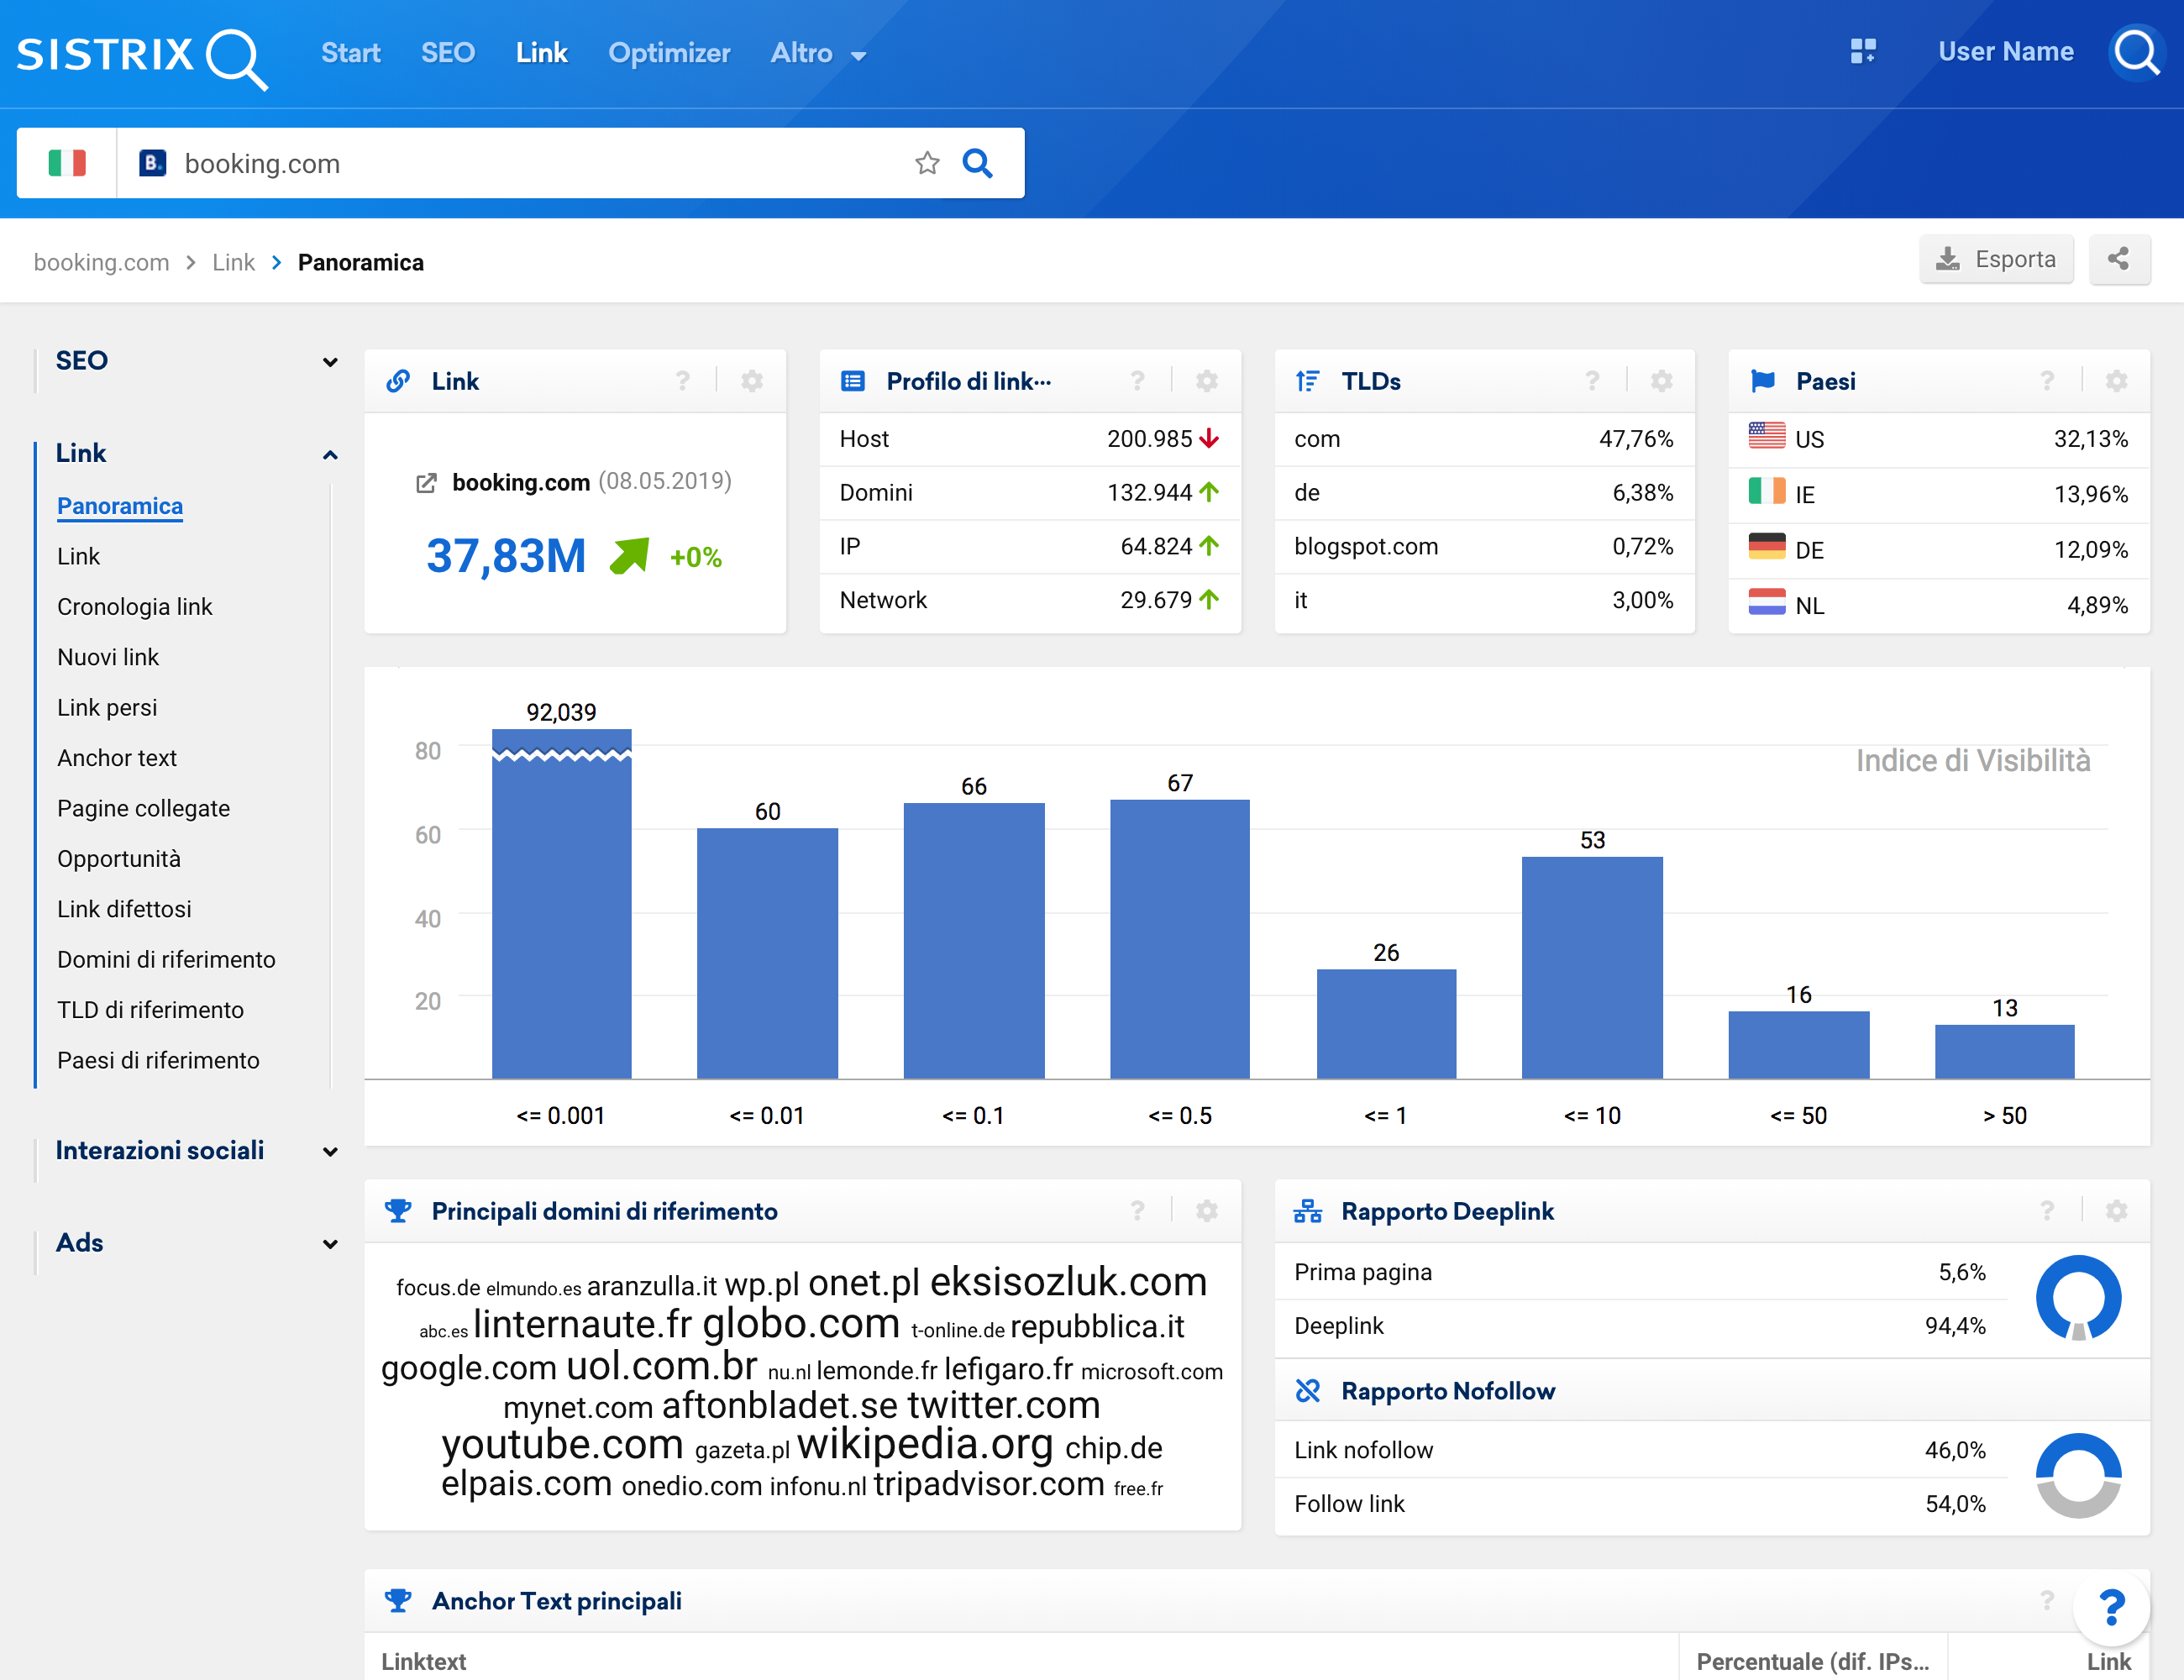Image resolution: width=2184 pixels, height=1680 pixels.
Task: Open Opportunità in the sidebar
Action: (x=119, y=859)
